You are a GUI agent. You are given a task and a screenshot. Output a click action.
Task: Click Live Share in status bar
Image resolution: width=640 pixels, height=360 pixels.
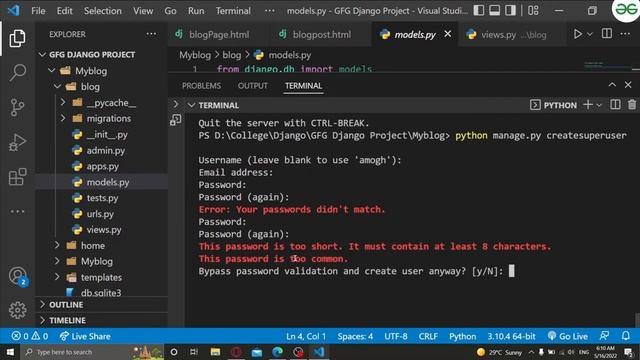[x=85, y=336]
